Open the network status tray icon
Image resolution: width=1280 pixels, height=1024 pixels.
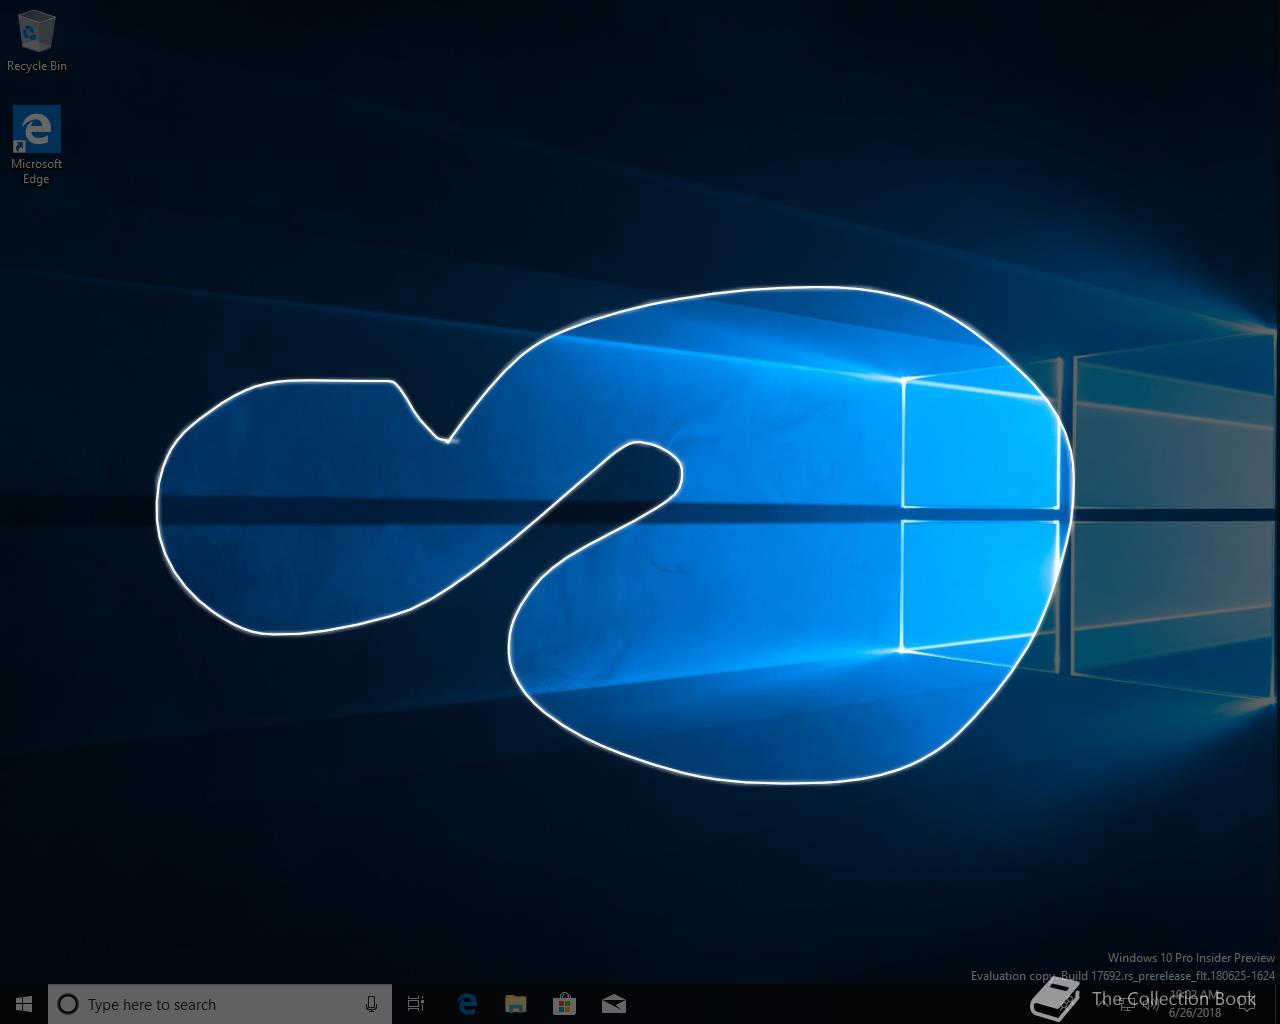coord(1126,1004)
